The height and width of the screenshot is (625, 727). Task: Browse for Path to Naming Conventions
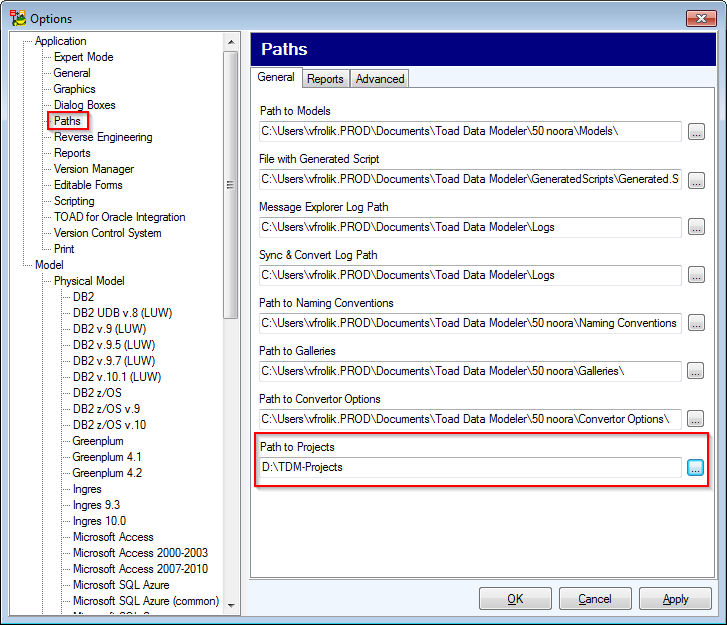tap(696, 323)
